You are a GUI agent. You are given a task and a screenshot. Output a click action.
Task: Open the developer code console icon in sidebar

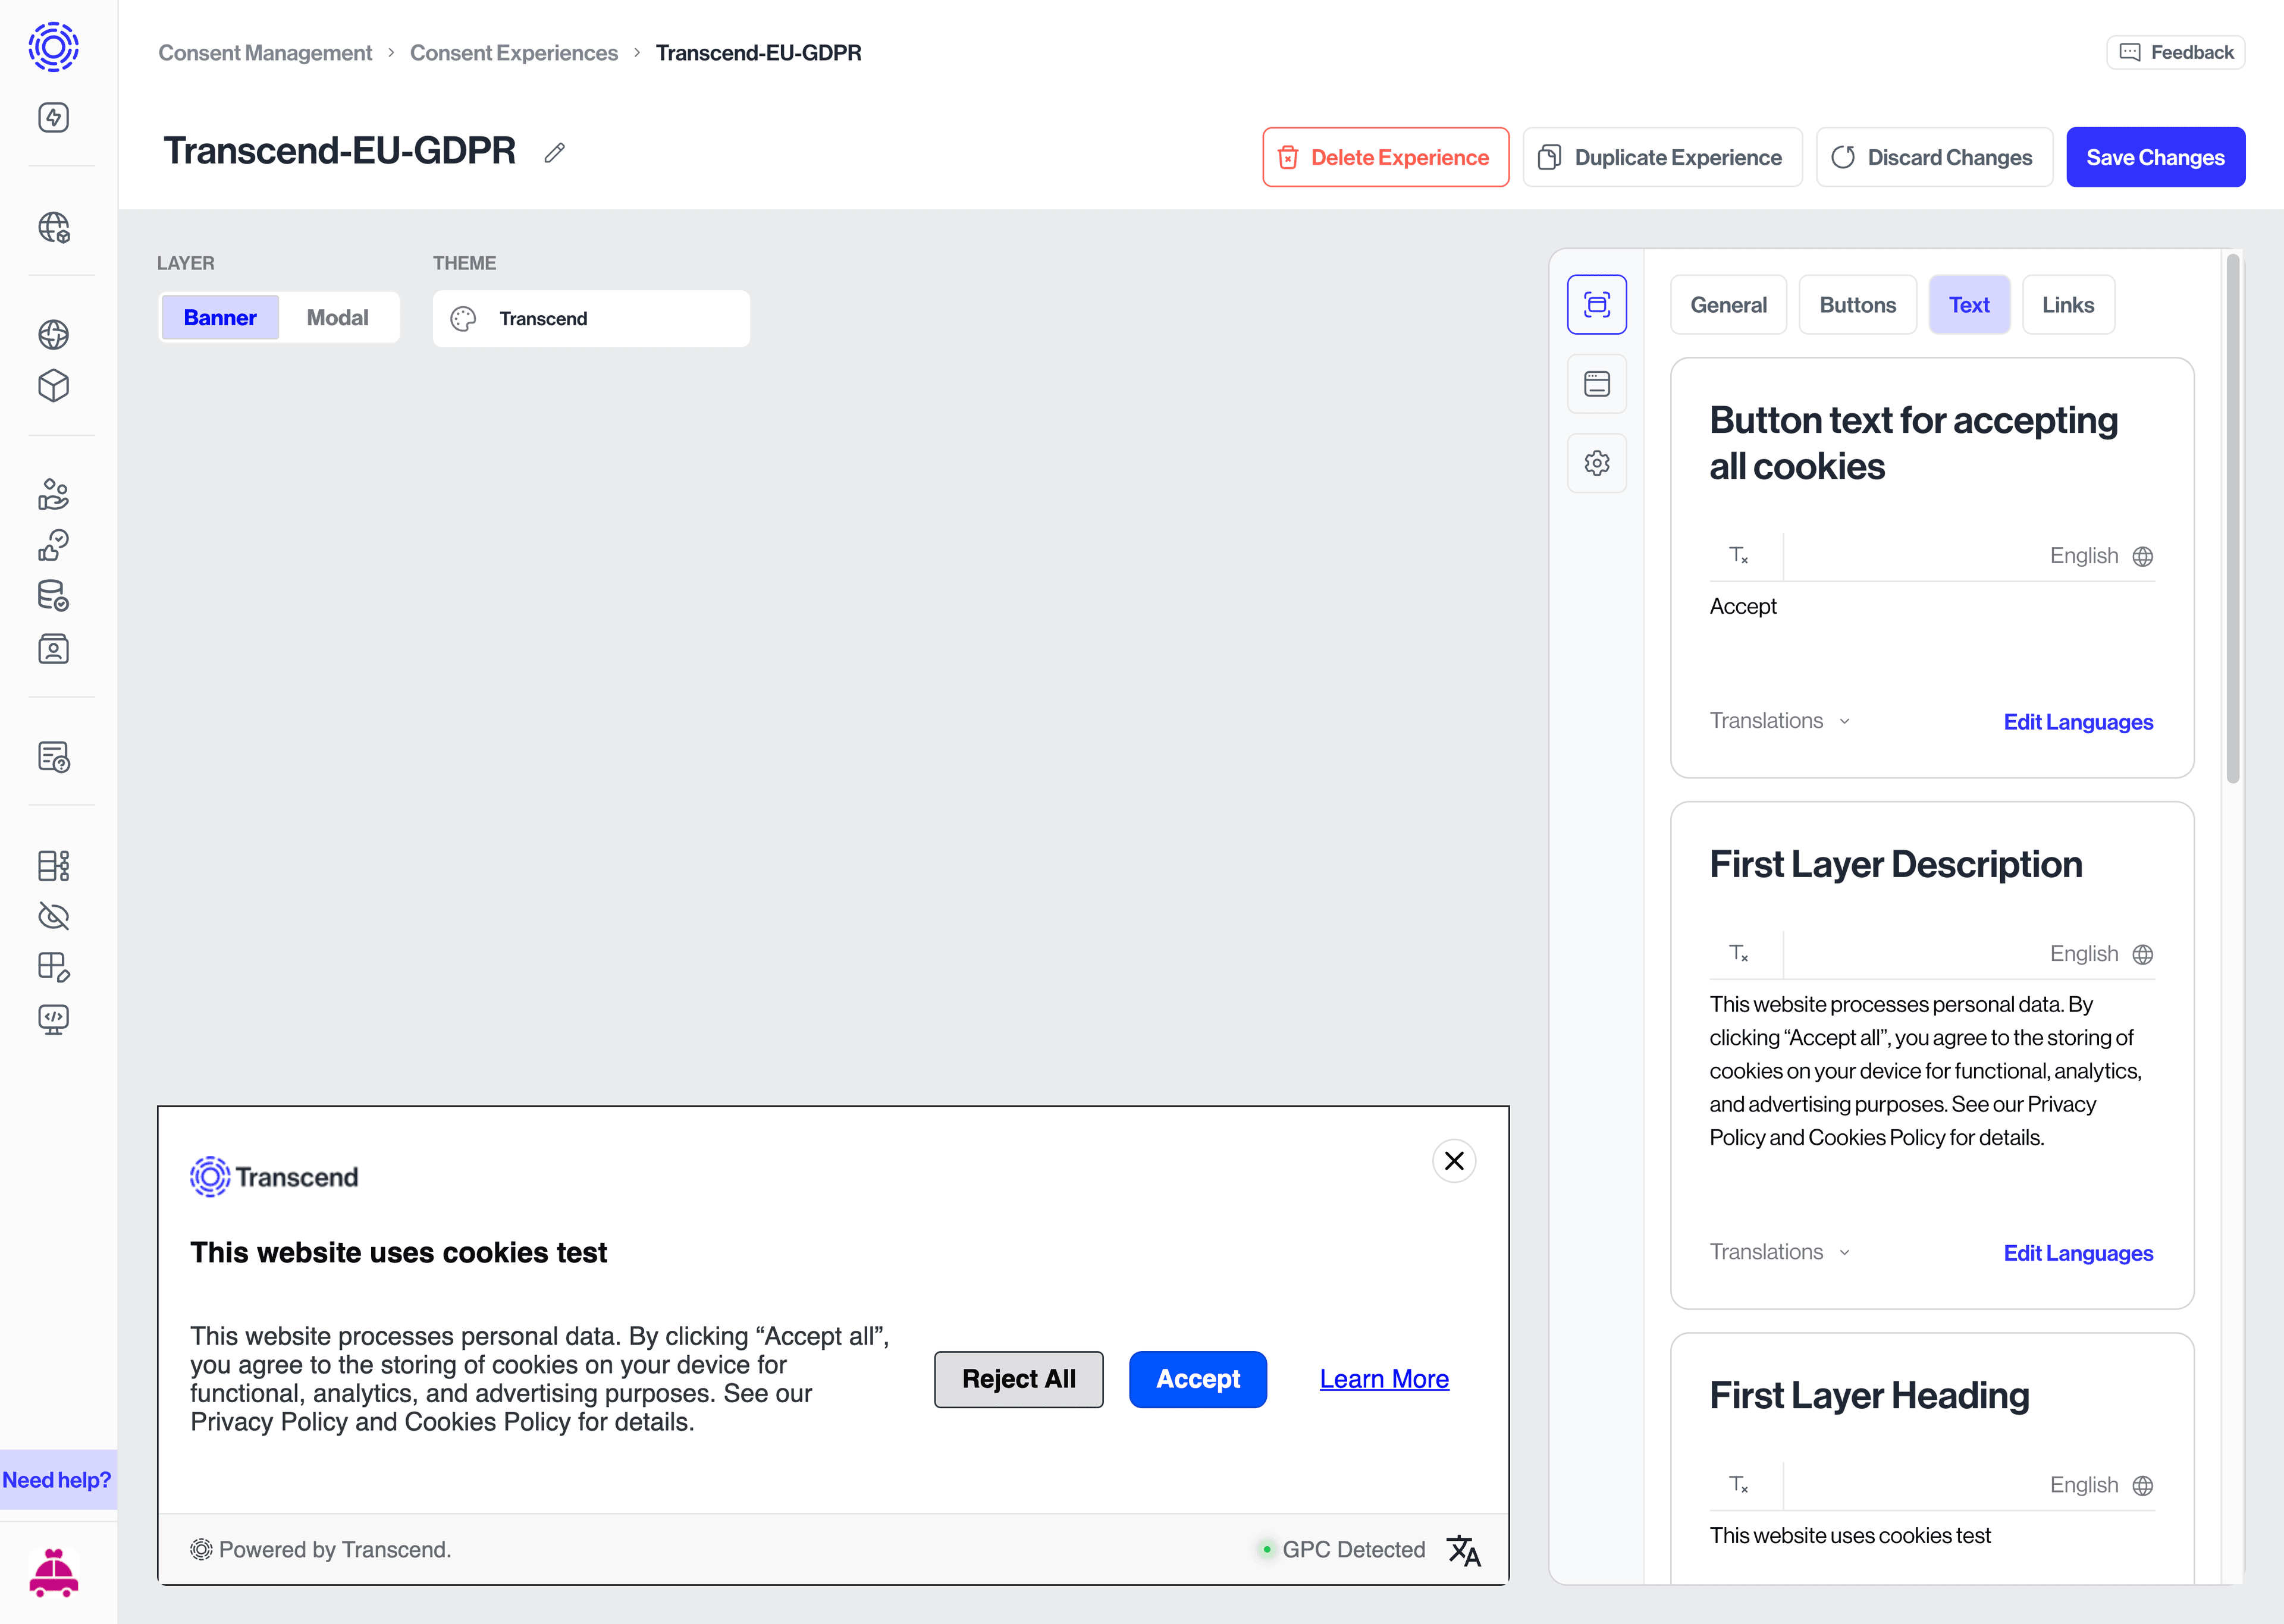pos(52,1019)
